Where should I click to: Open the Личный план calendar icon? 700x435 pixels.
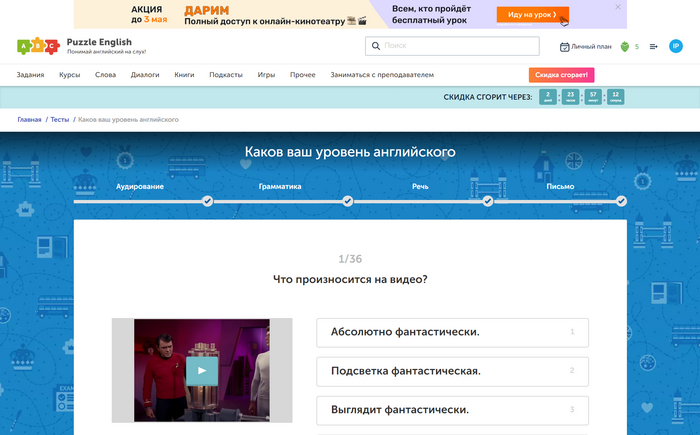click(565, 46)
